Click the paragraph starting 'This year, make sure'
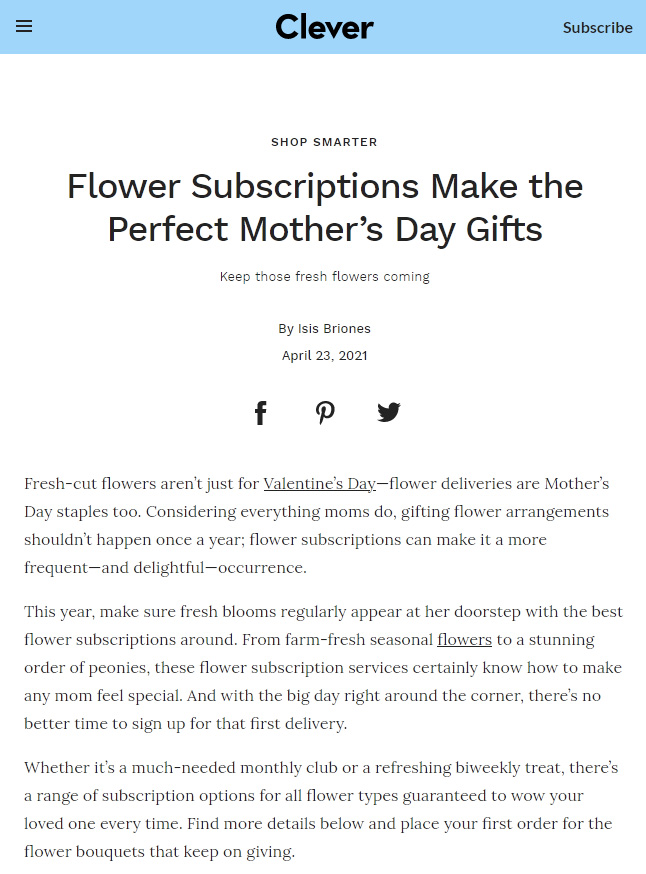 click(324, 667)
